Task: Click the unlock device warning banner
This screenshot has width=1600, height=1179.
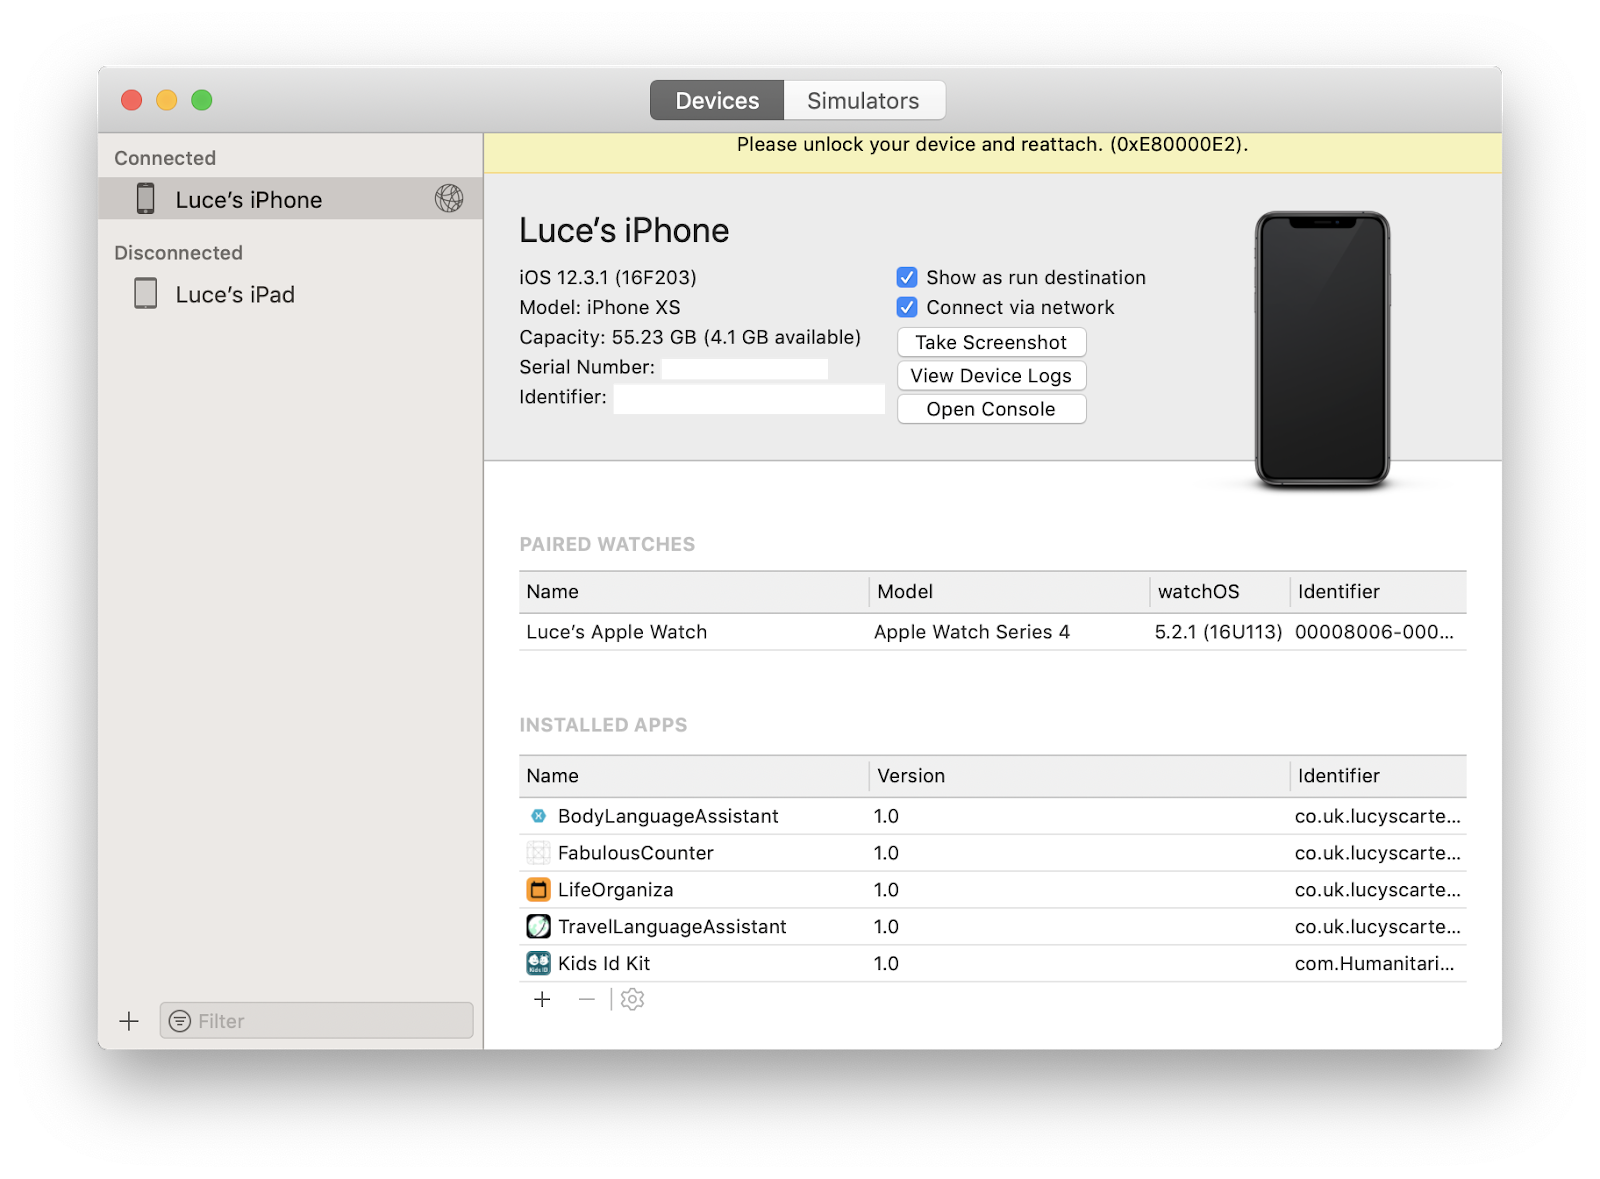Action: (992, 153)
